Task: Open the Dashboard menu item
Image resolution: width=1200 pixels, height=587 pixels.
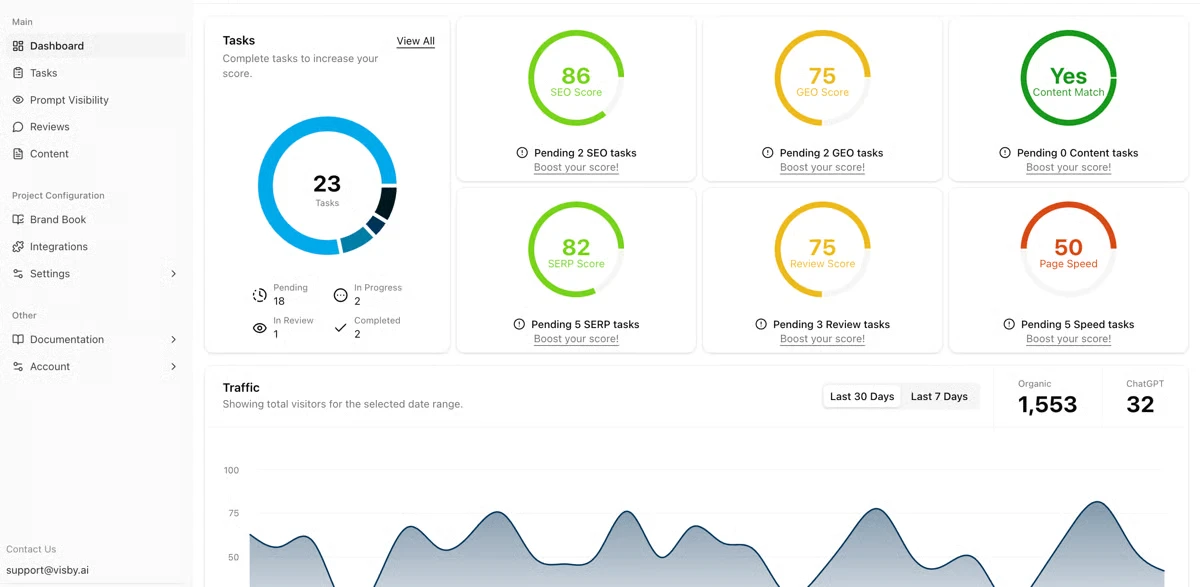Action: (96, 46)
